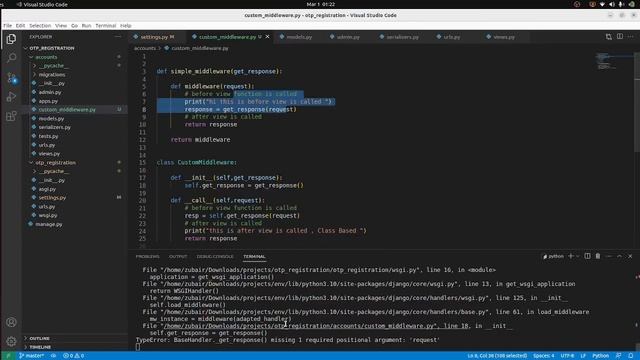Open the Search view in activity bar

pos(11,58)
